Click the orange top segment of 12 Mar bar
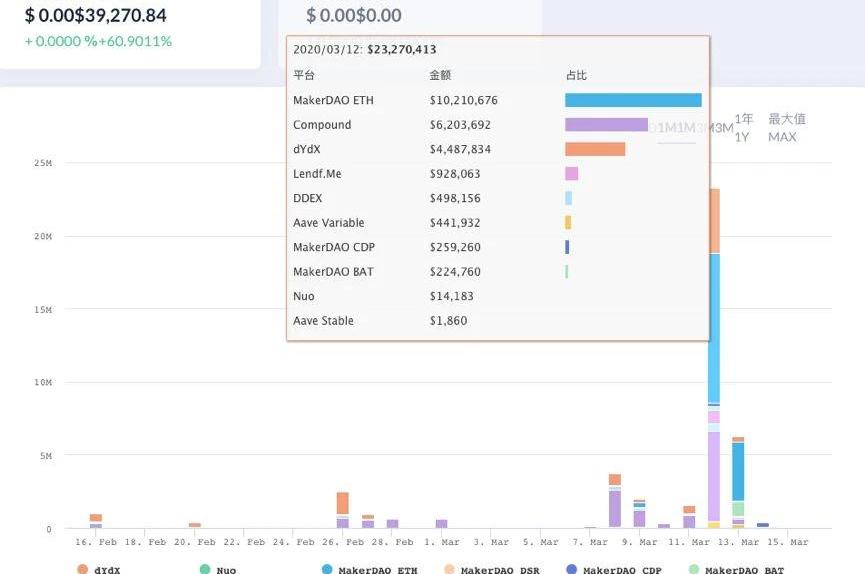The height and width of the screenshot is (574, 865). (x=714, y=221)
